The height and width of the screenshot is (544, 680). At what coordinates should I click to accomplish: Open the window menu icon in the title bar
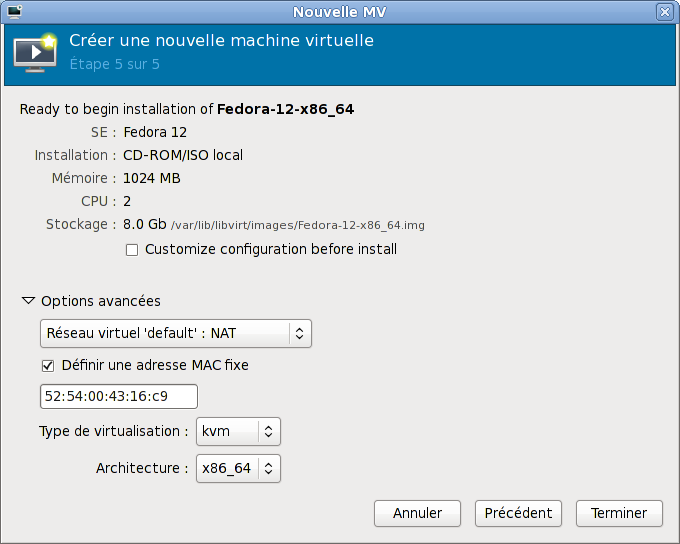[14, 12]
